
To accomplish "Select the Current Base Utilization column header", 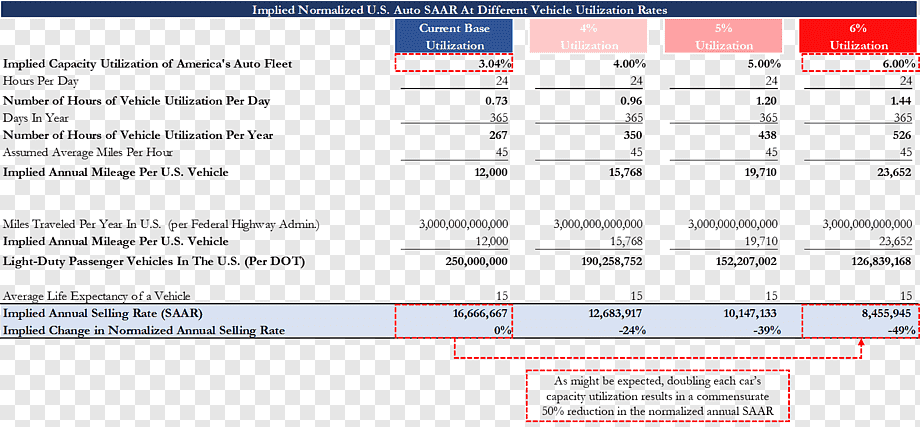I will point(455,36).
